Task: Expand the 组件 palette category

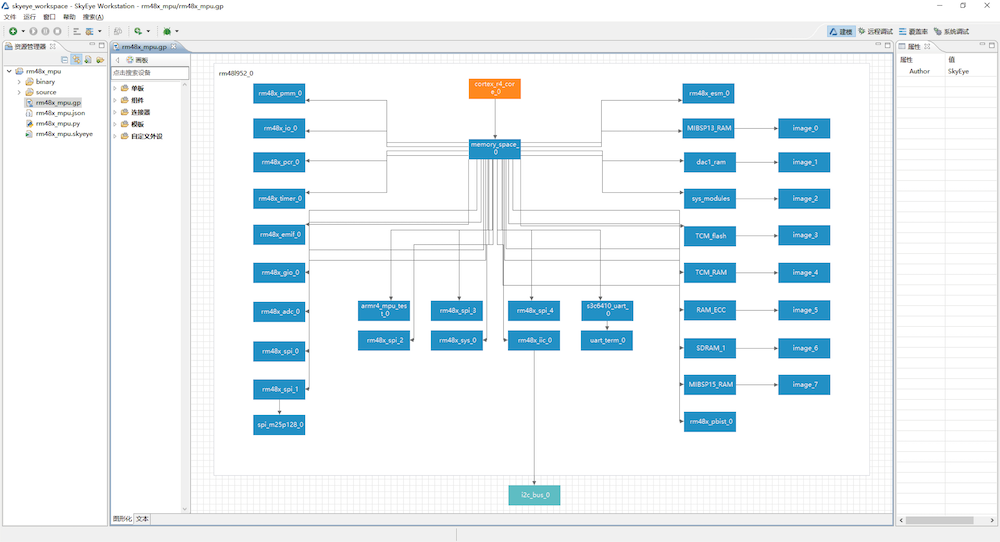Action: coord(115,100)
